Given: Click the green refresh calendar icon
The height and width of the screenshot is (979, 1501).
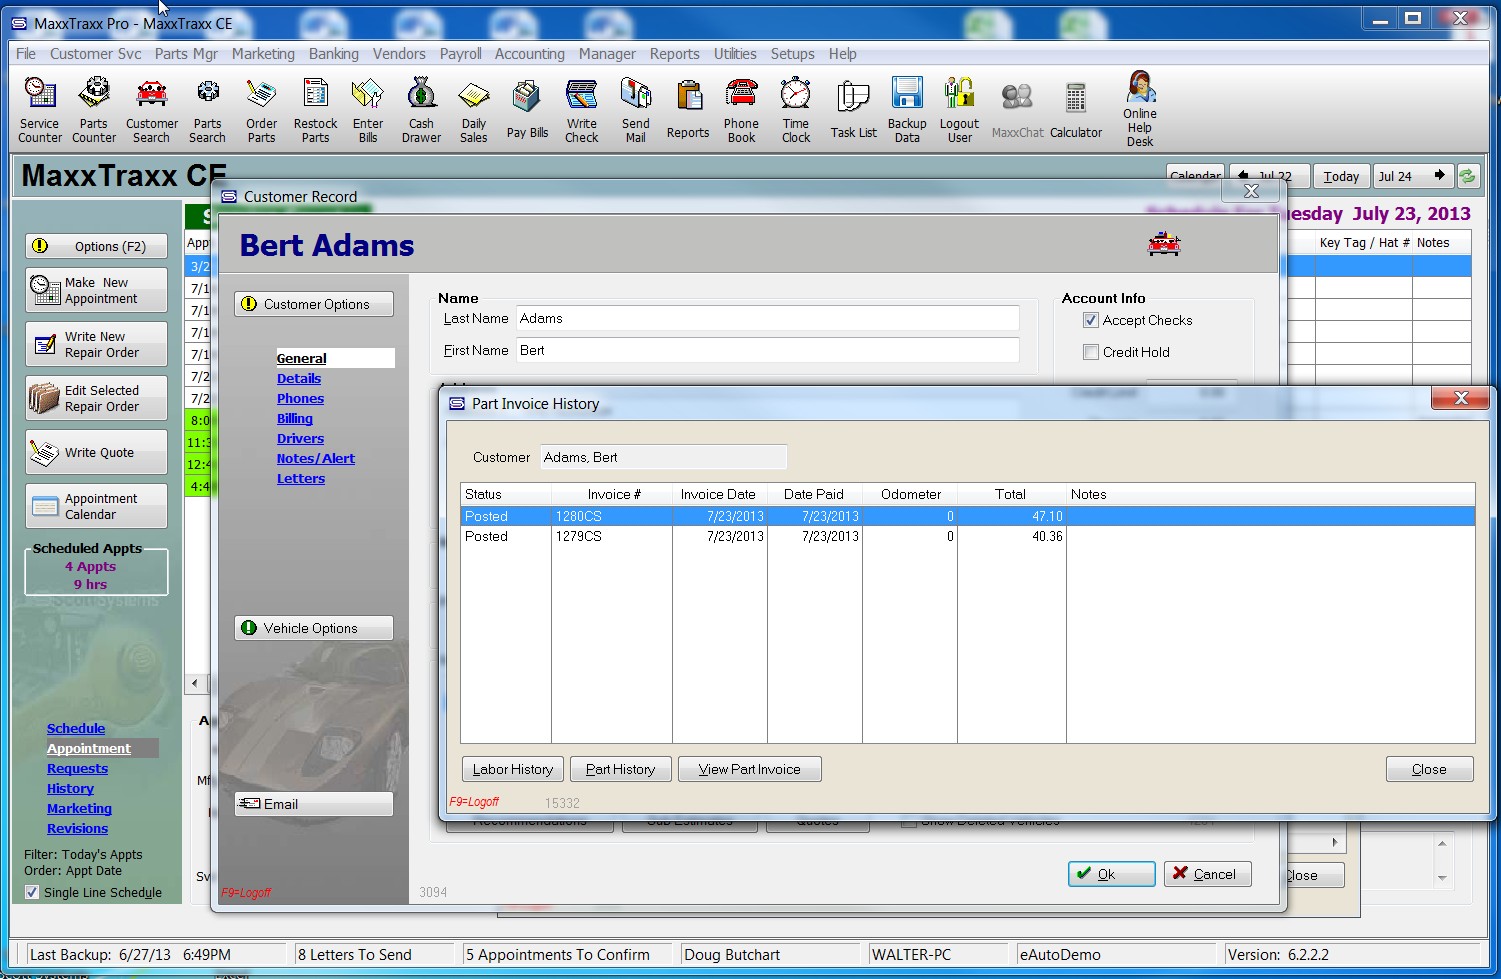Looking at the screenshot, I should point(1467,176).
